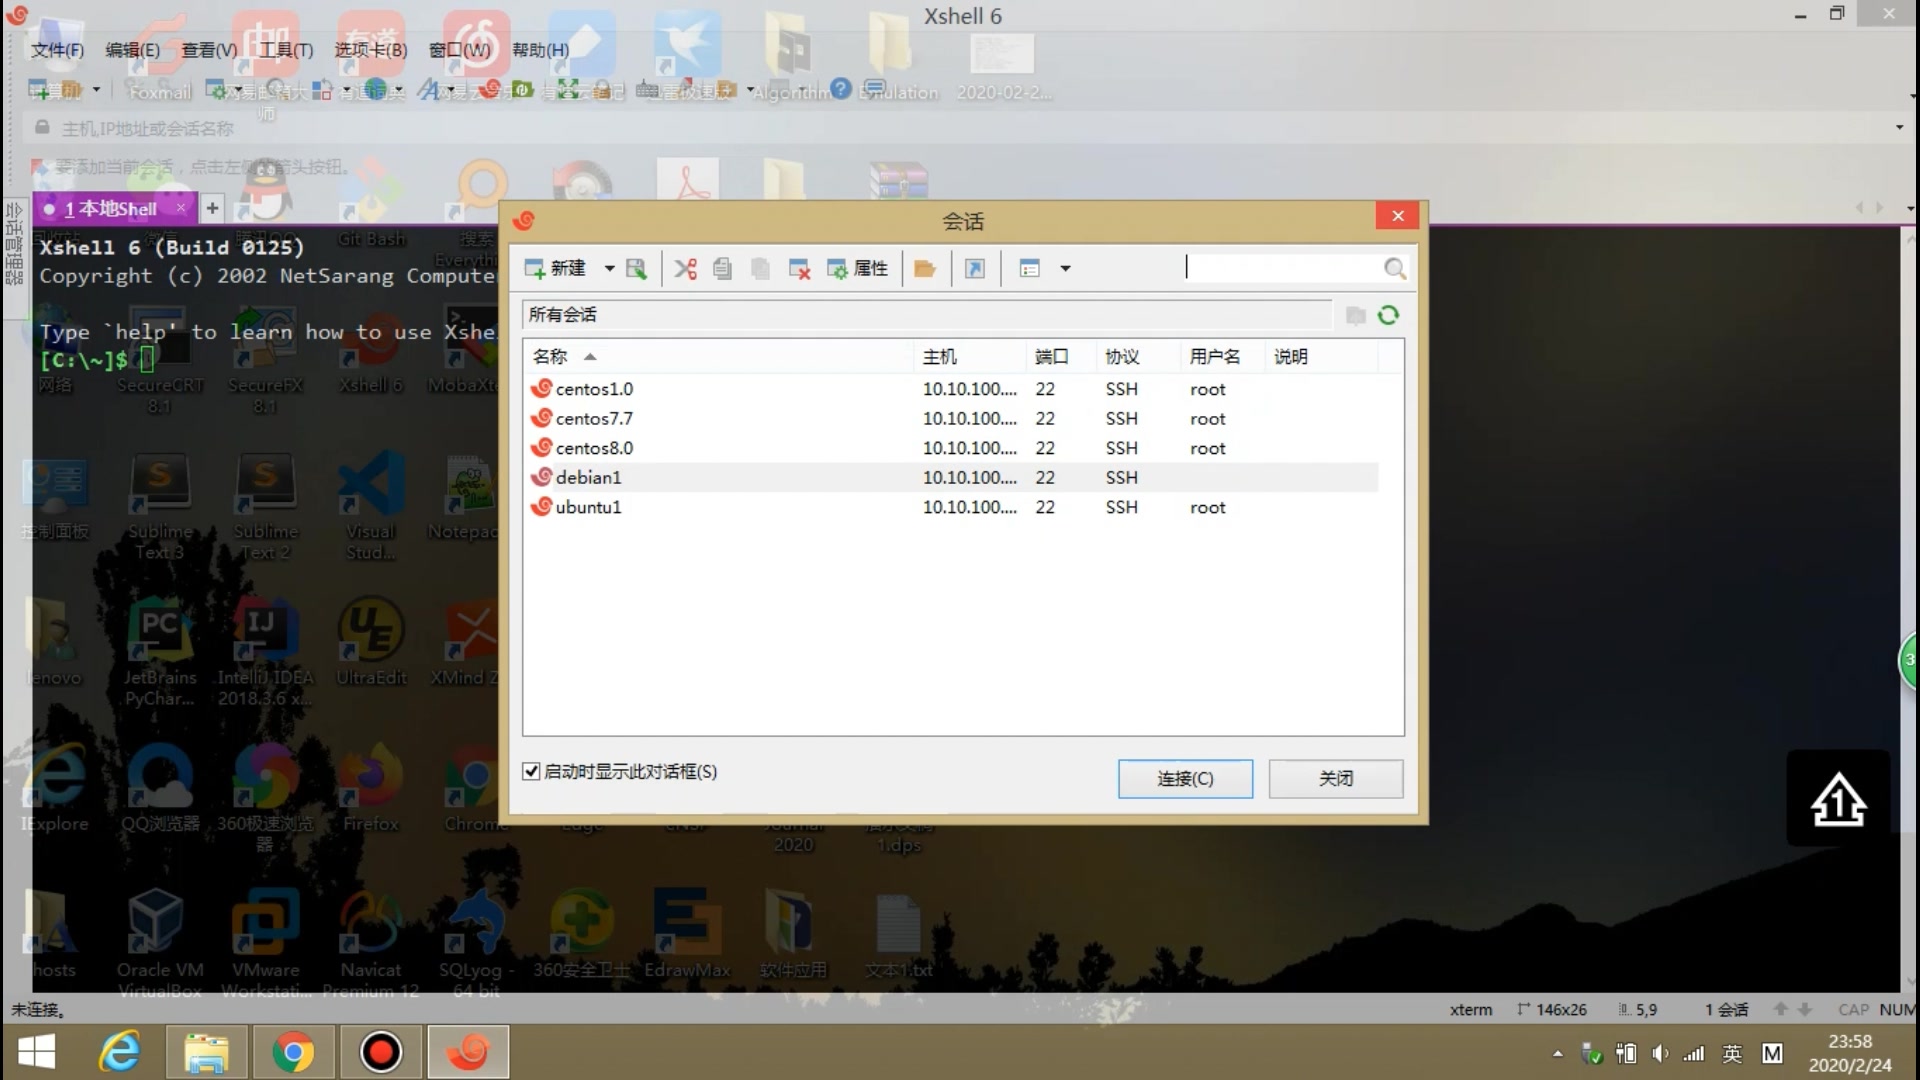1920x1080 pixels.
Task: Select the centos1.0 session row
Action: (x=951, y=389)
